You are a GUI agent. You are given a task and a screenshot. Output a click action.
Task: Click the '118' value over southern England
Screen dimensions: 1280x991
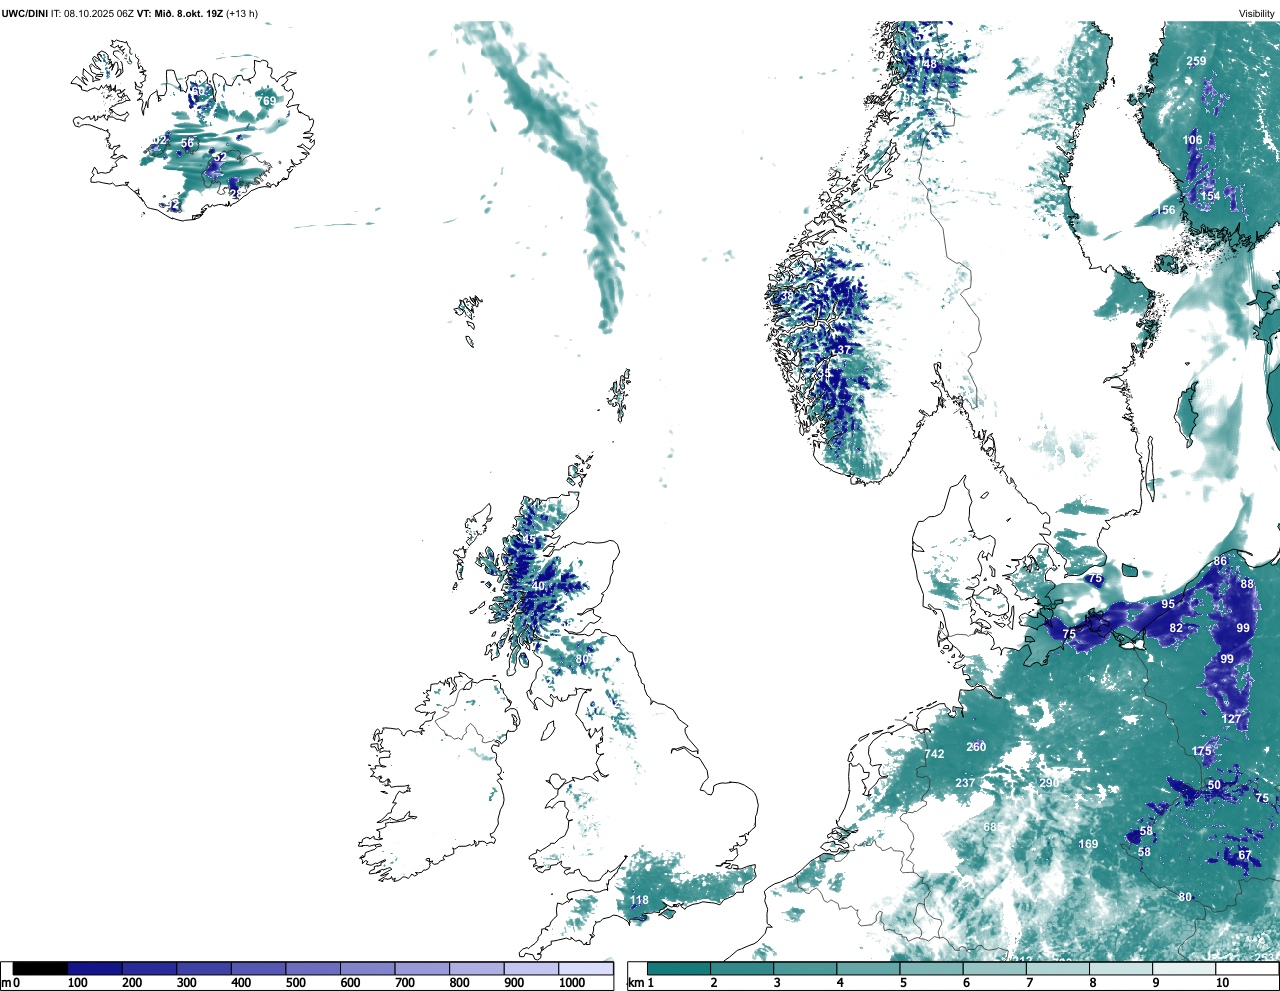639,900
